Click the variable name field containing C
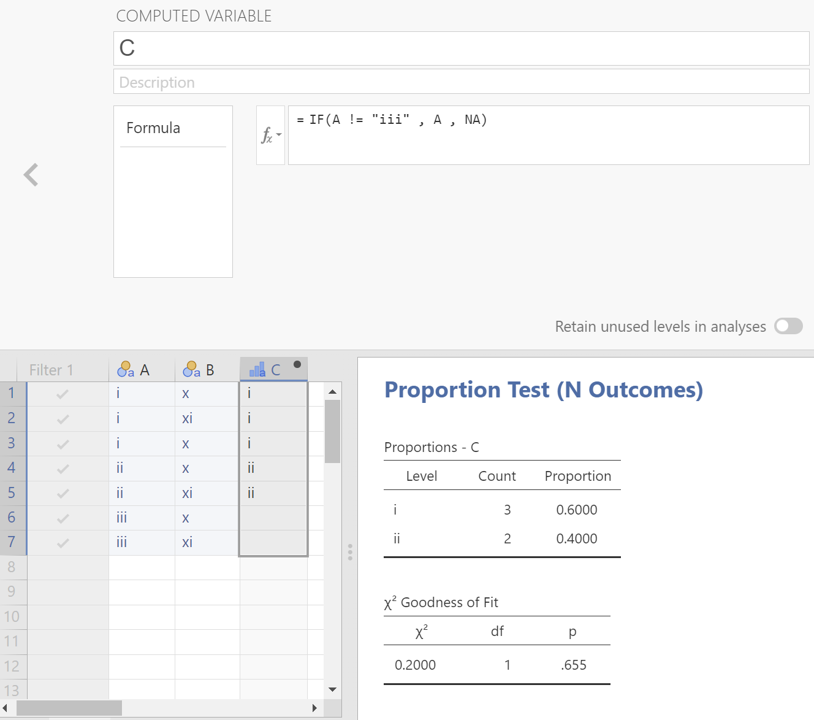 460,48
